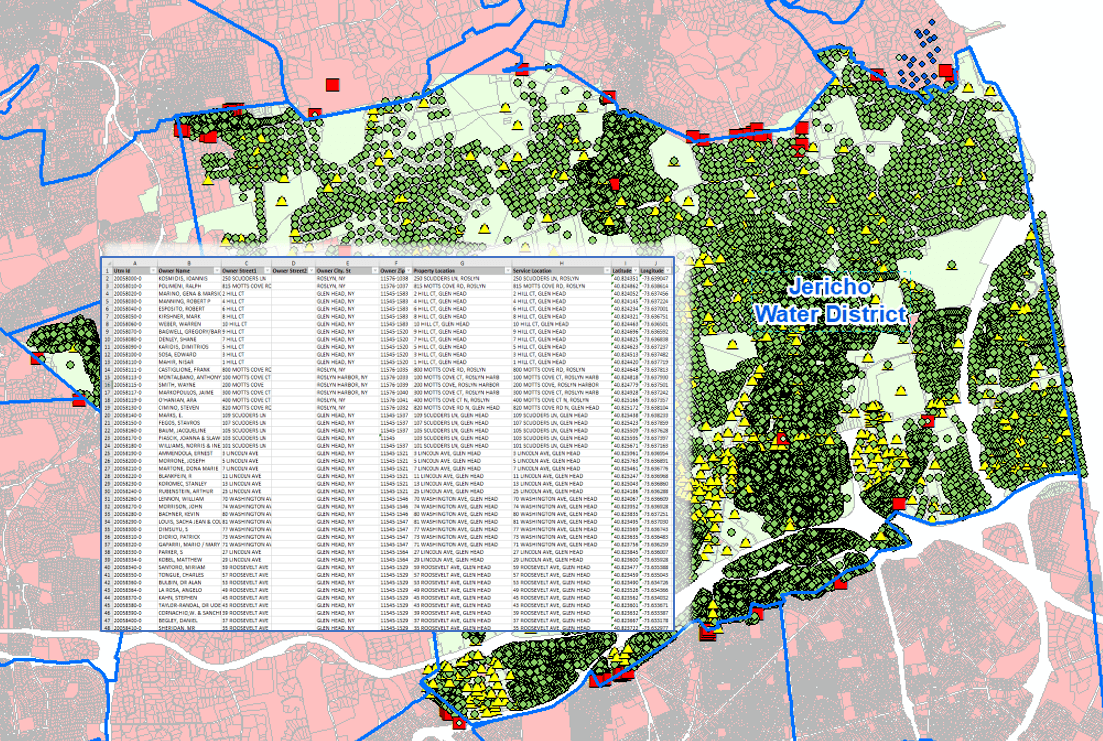This screenshot has width=1103, height=741.
Task: Select owner cell LA ROSA, ANGELO
Action: pos(189,590)
